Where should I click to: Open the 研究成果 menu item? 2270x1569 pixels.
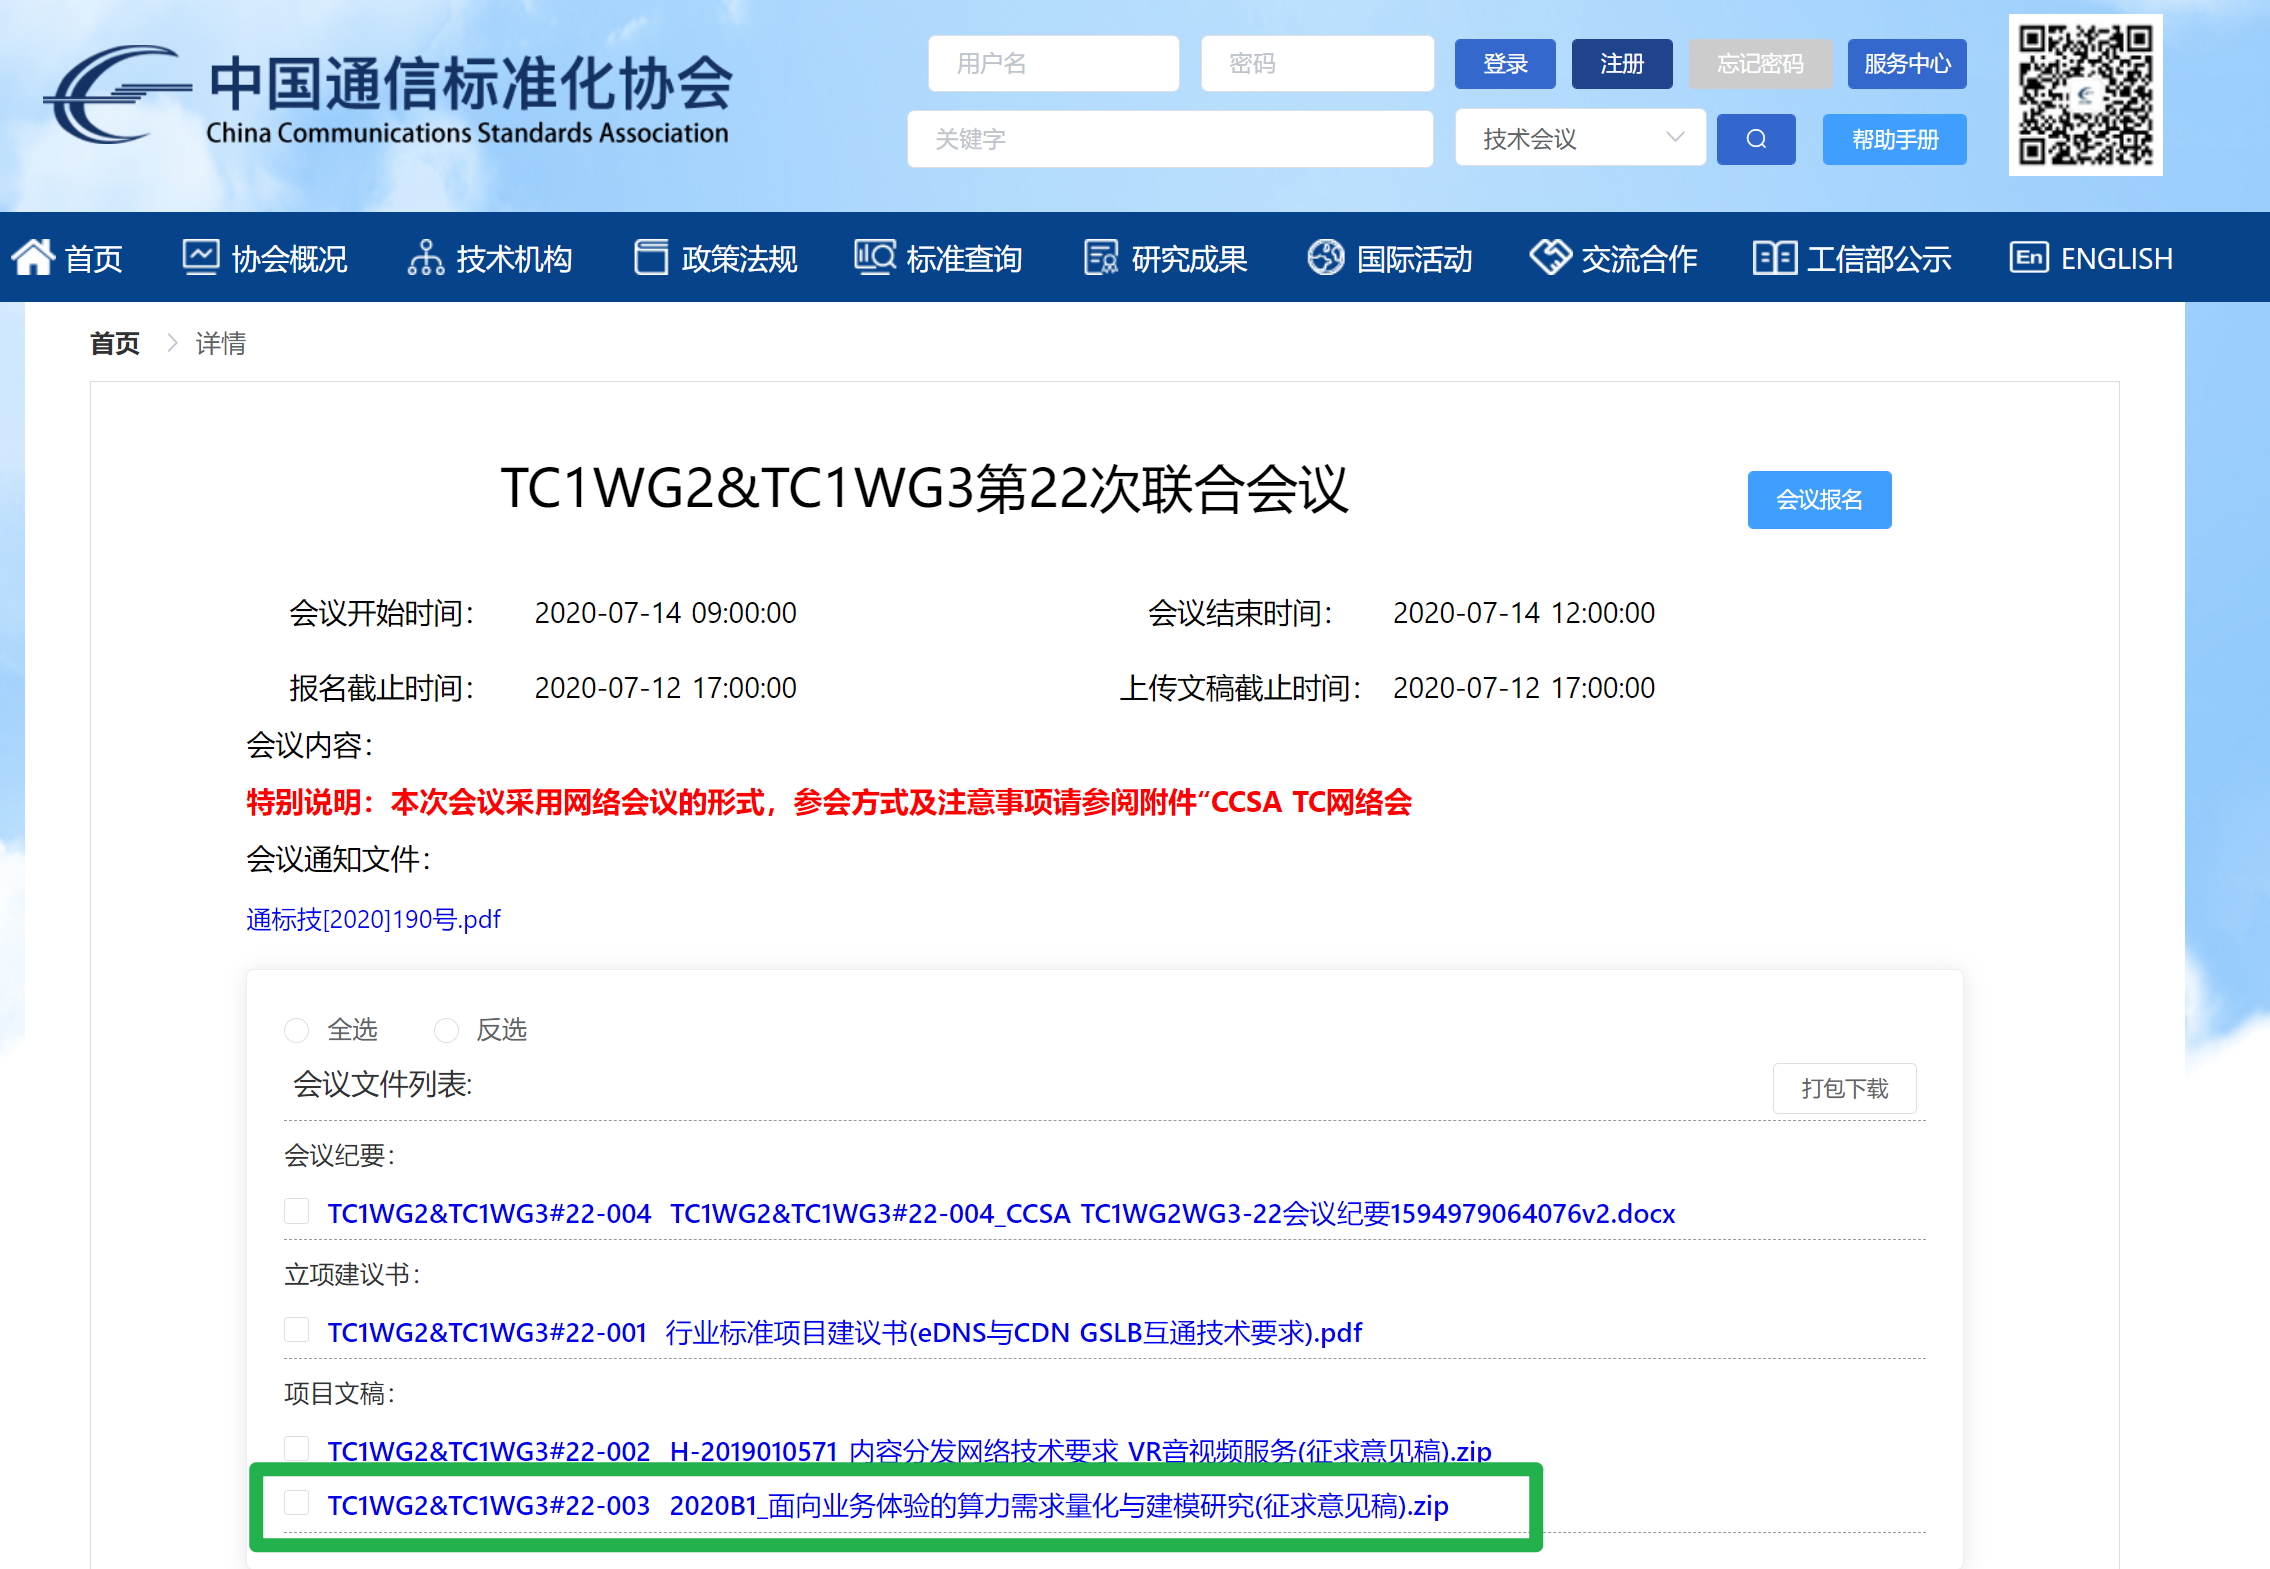(1189, 259)
